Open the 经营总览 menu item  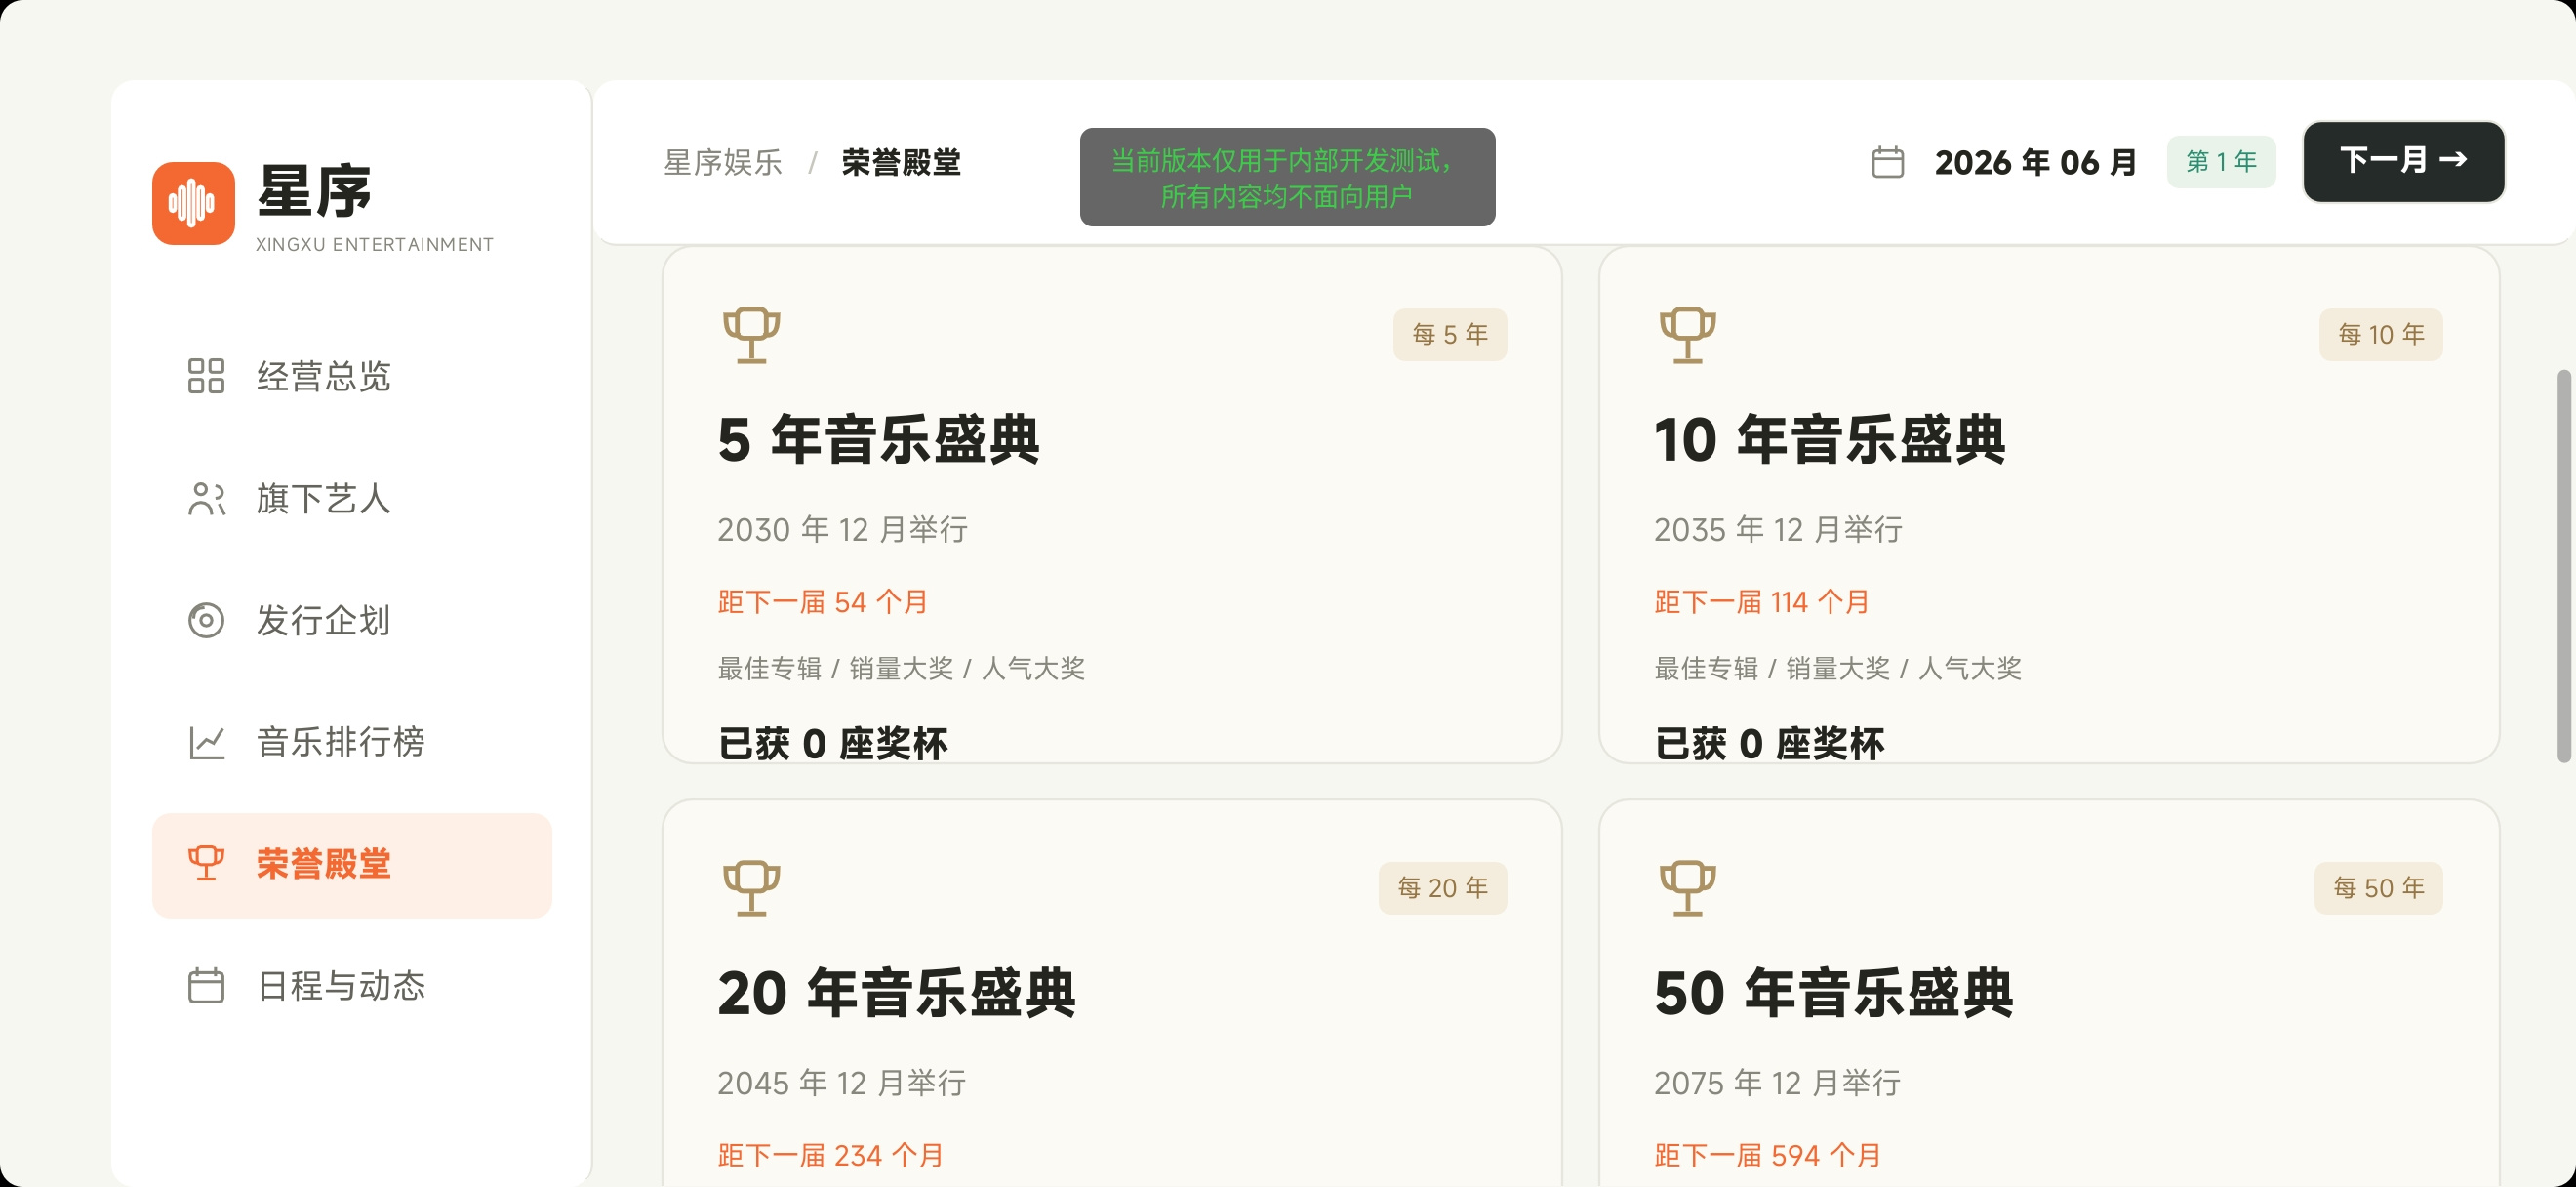point(352,376)
